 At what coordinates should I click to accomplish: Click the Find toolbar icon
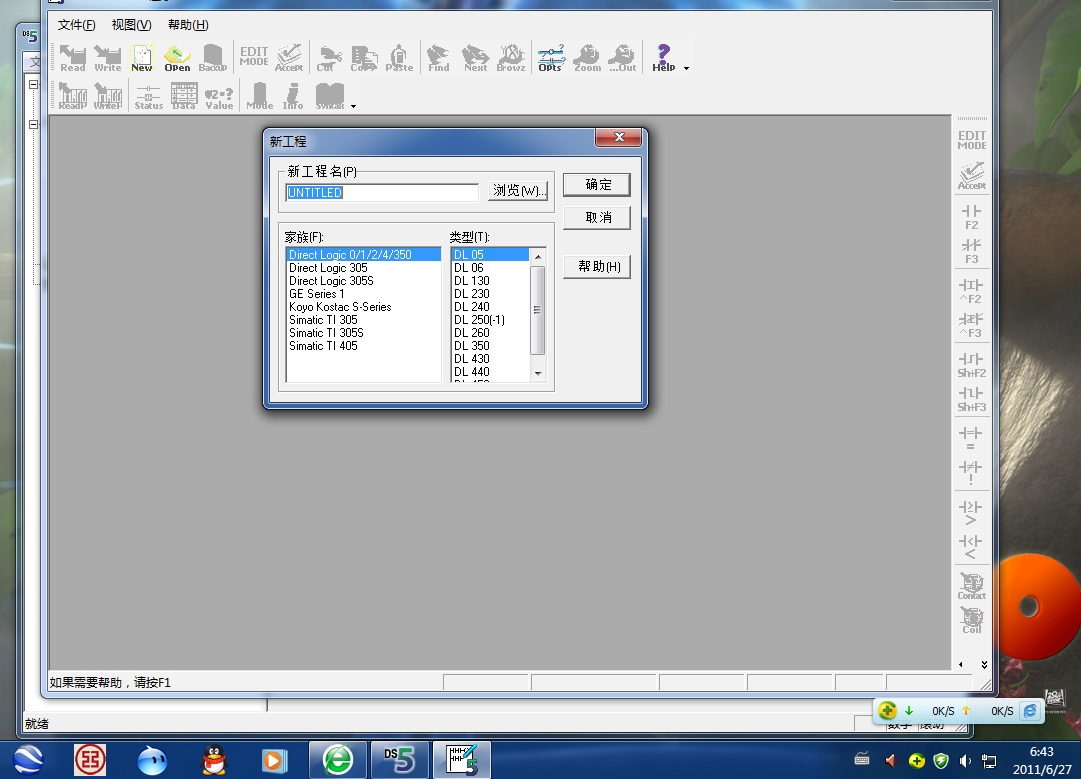tap(438, 58)
